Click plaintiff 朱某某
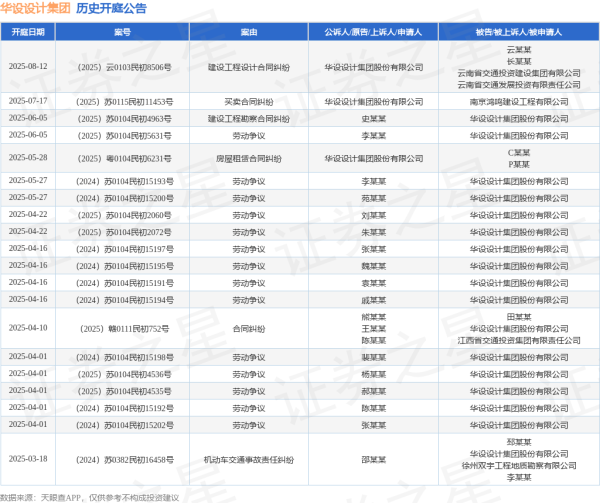Screen dimensions: 600x503 (373, 232)
